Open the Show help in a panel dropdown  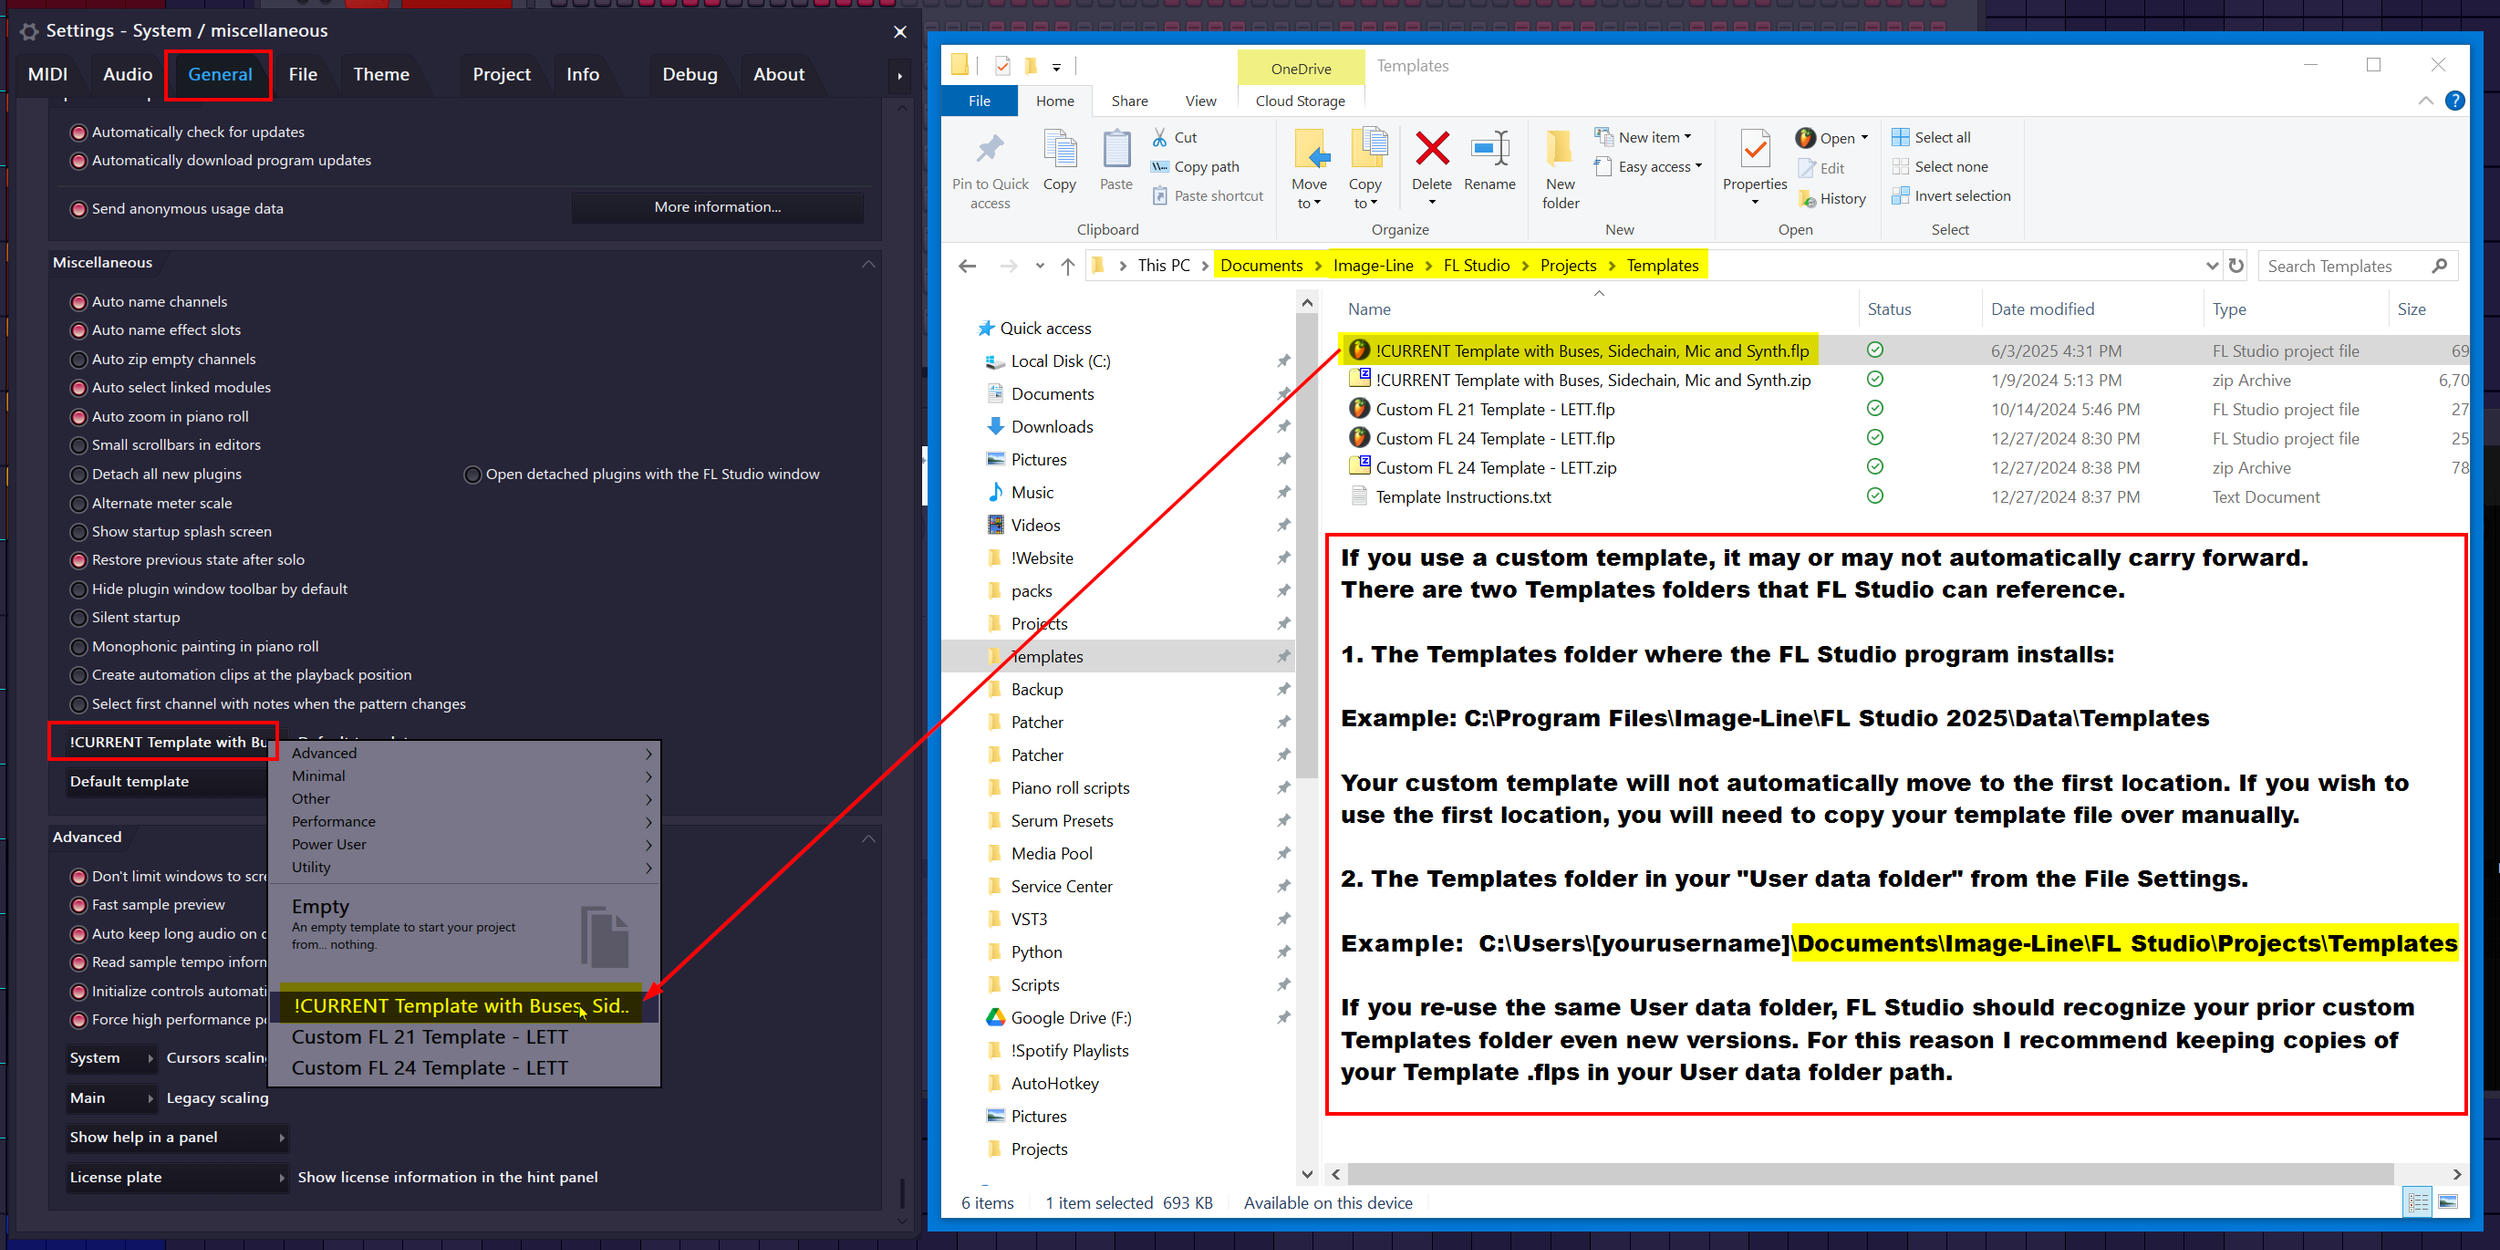point(175,1137)
